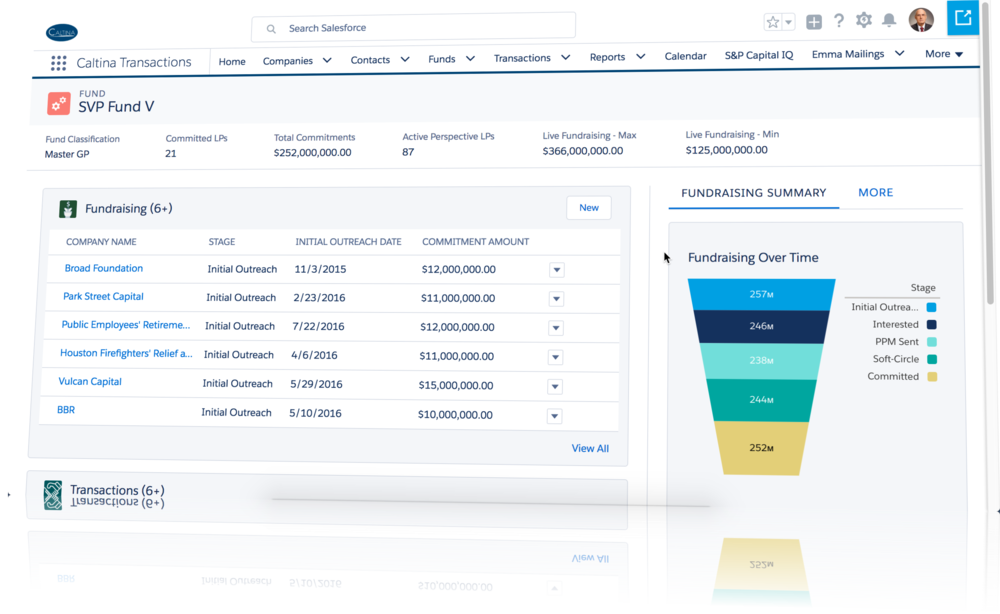The image size is (1000, 614).
Task: Open the Contacts tab
Action: pyautogui.click(x=370, y=60)
